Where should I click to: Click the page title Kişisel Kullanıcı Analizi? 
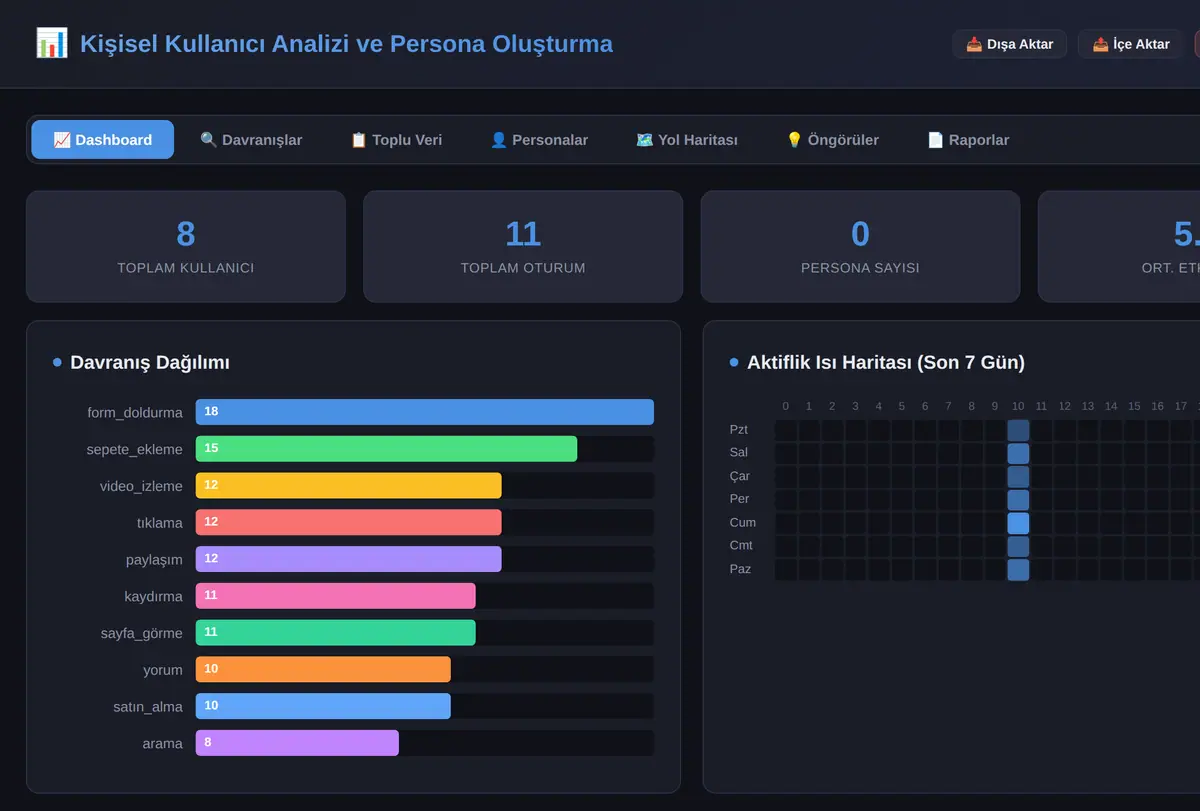point(346,44)
